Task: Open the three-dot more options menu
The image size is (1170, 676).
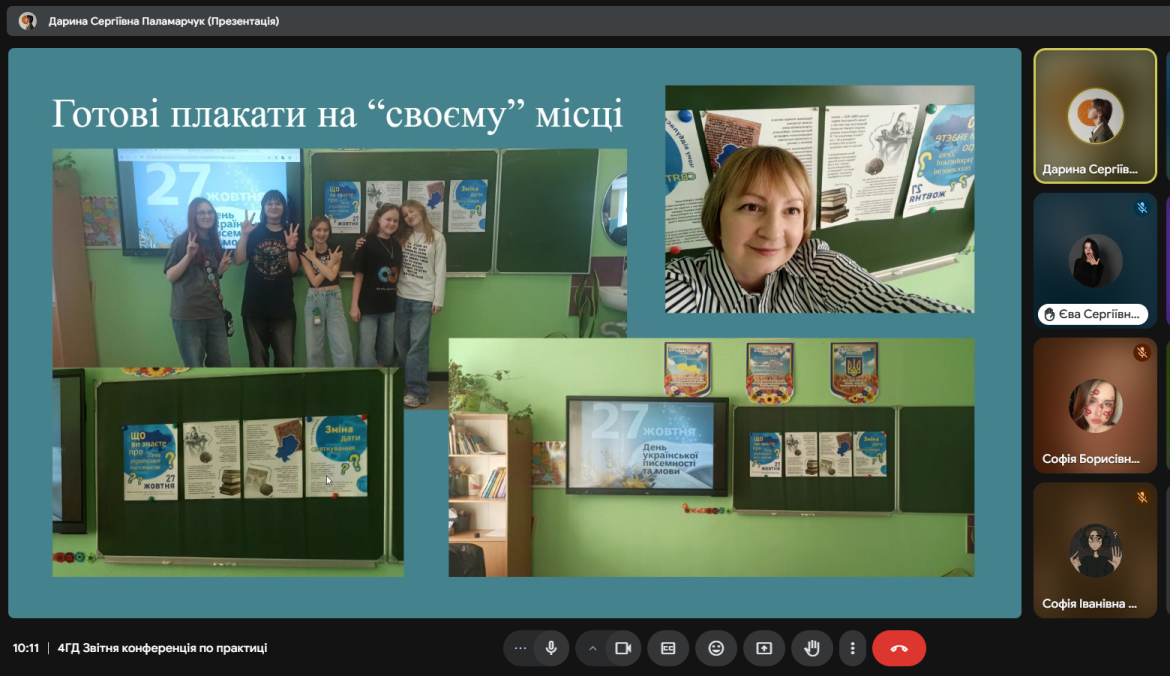Action: coord(852,648)
